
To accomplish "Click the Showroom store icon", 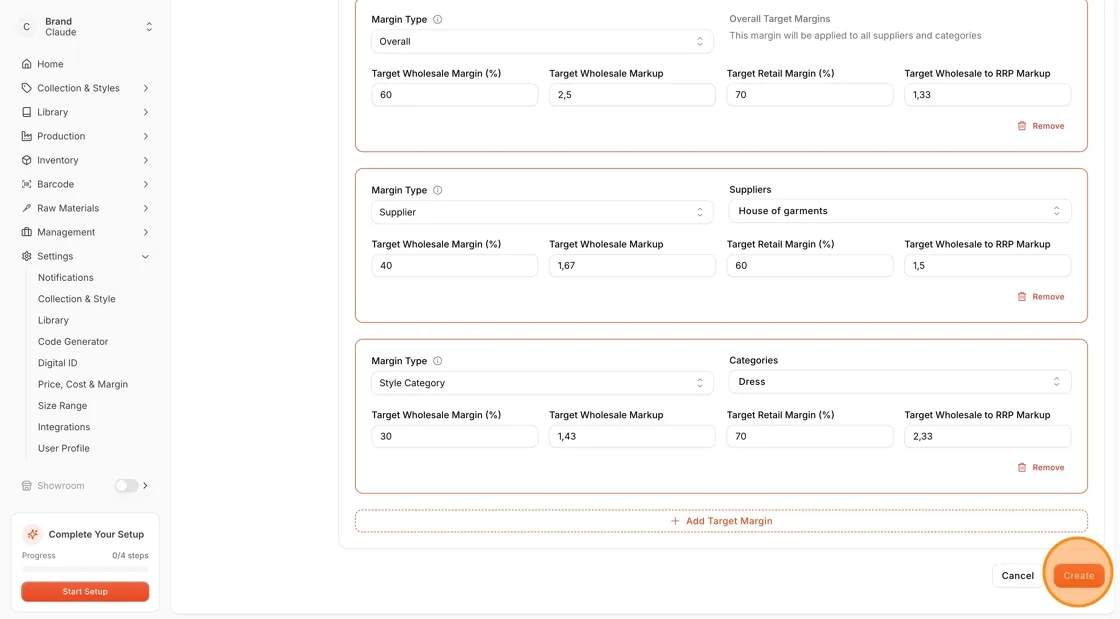I will point(26,485).
